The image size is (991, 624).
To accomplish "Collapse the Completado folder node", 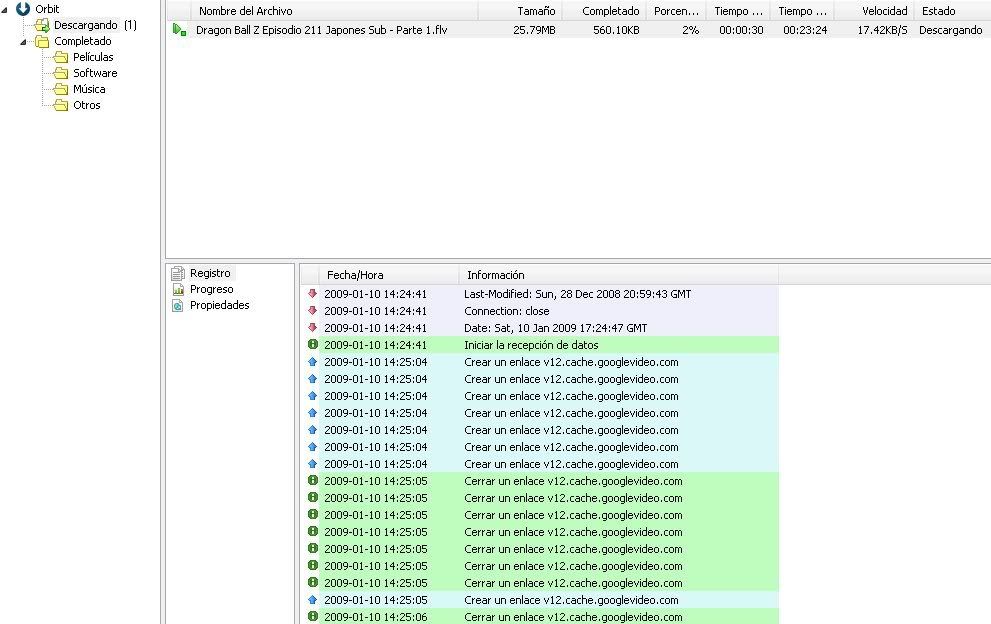I will pos(23,42).
